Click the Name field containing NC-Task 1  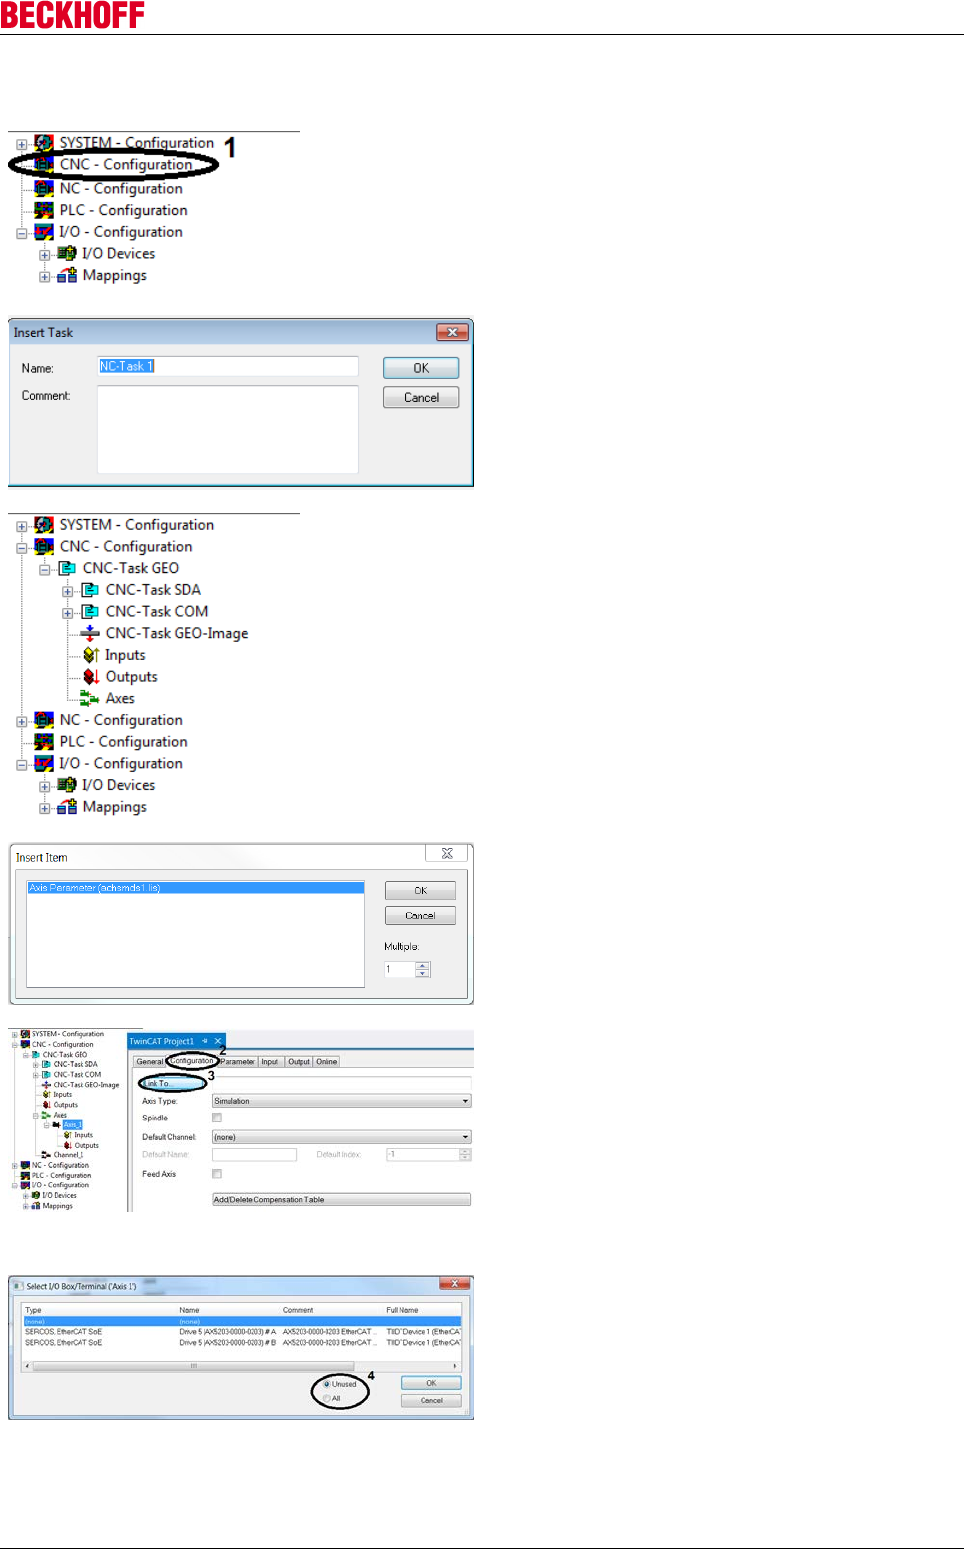tap(228, 366)
